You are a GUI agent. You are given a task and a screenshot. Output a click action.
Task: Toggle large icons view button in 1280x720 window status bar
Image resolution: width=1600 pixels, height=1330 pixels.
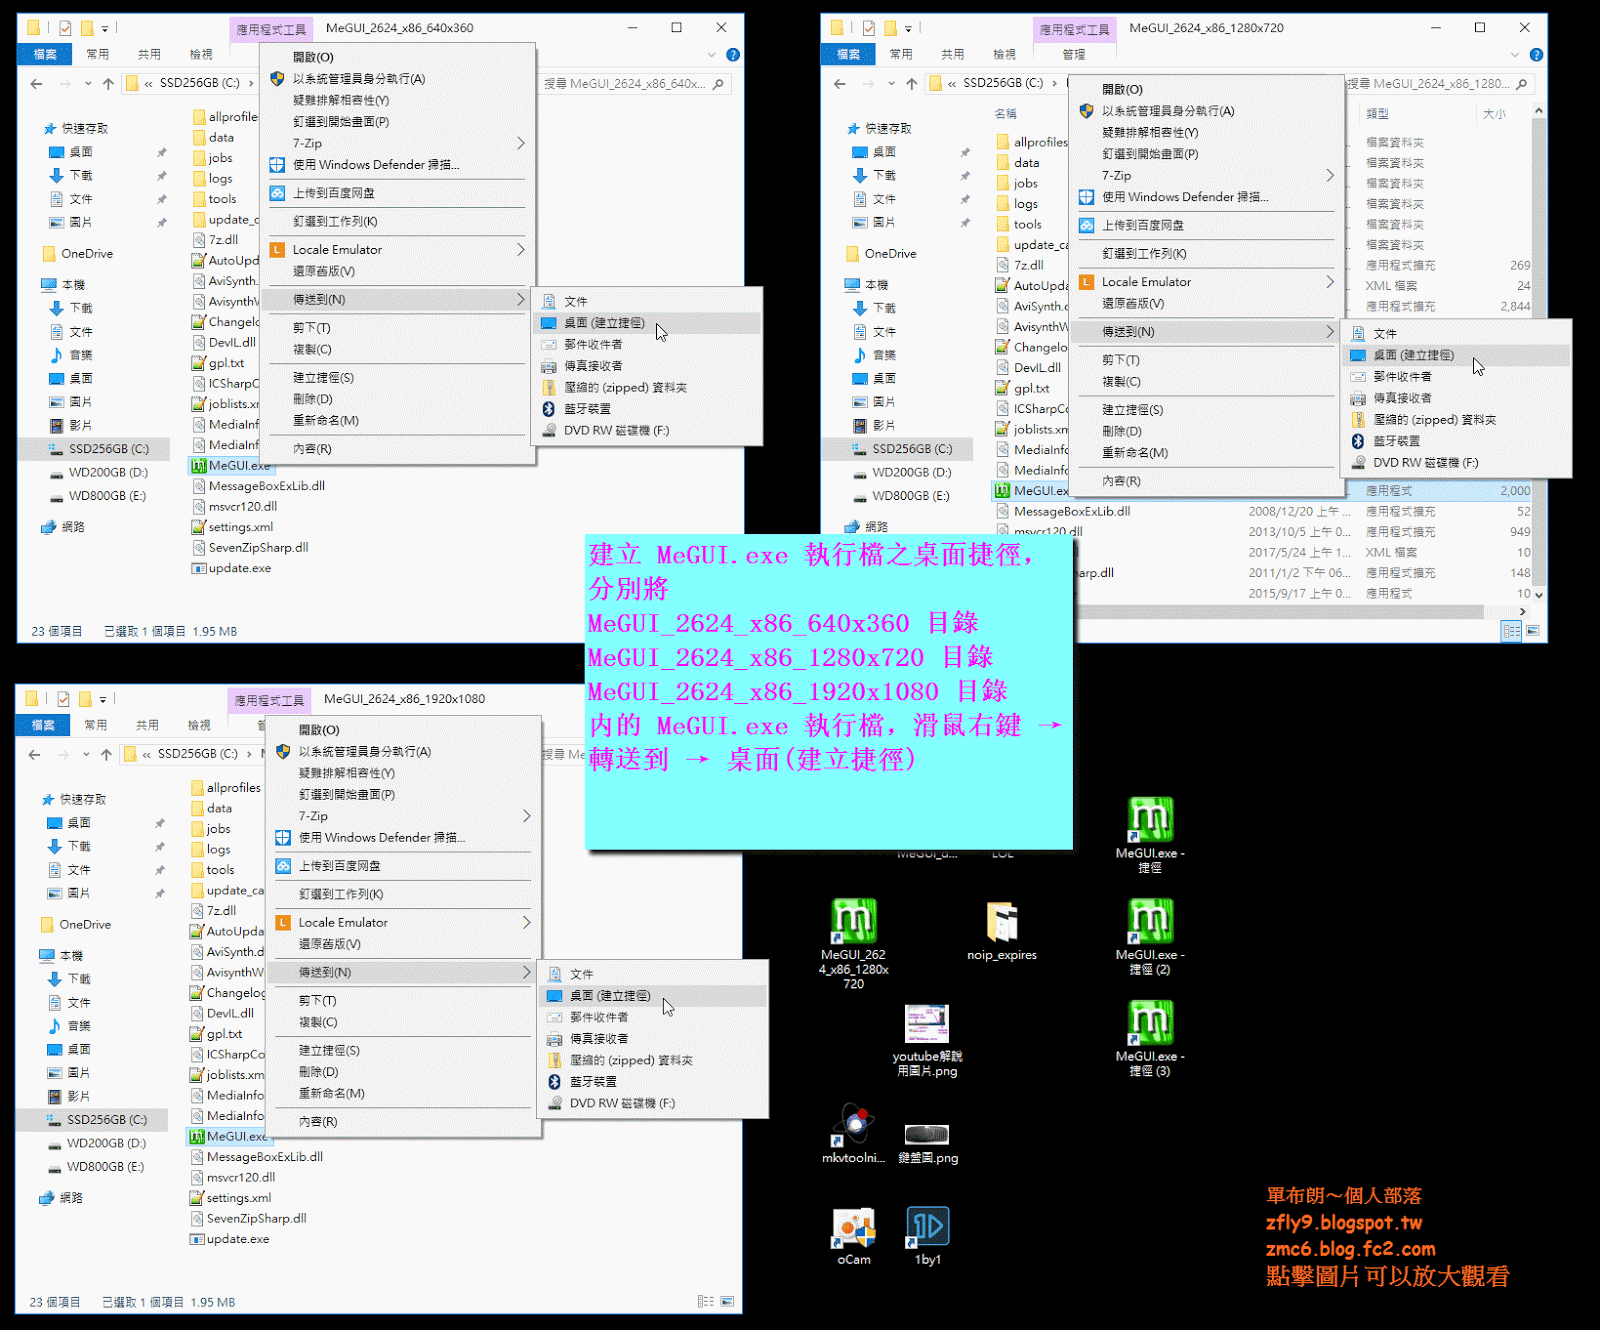coord(1533,630)
